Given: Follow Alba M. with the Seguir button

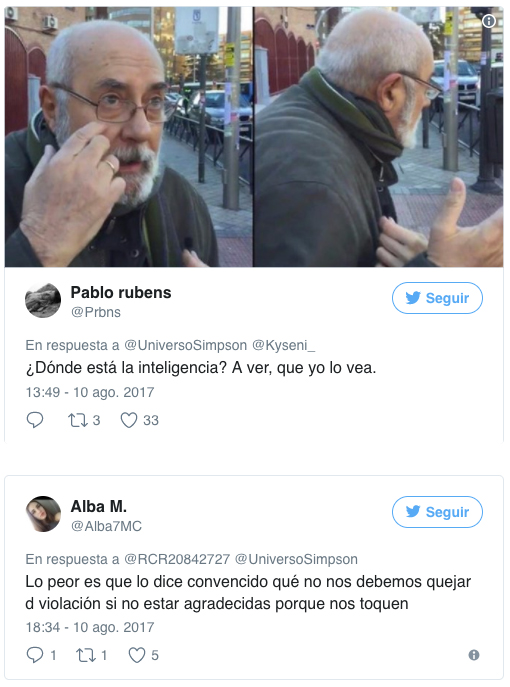Looking at the screenshot, I should tap(437, 512).
